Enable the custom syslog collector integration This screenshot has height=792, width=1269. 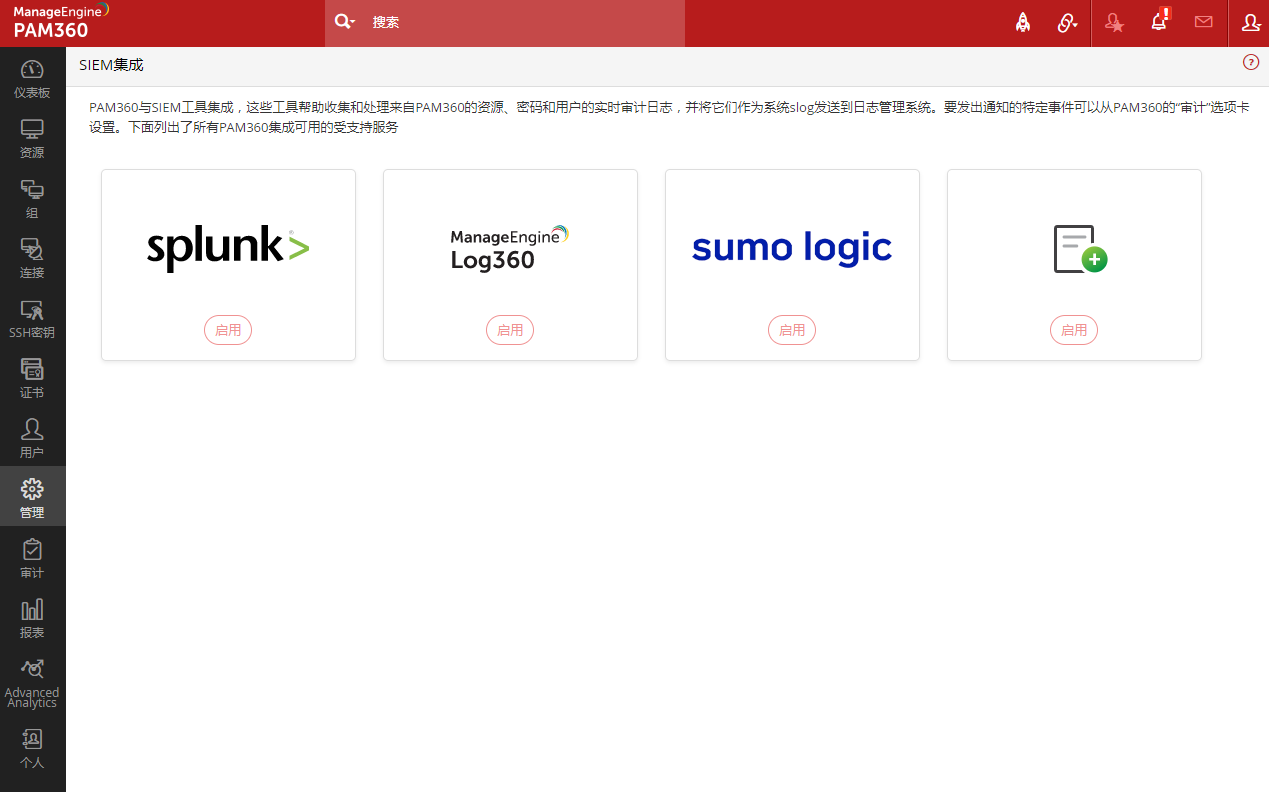point(1074,330)
